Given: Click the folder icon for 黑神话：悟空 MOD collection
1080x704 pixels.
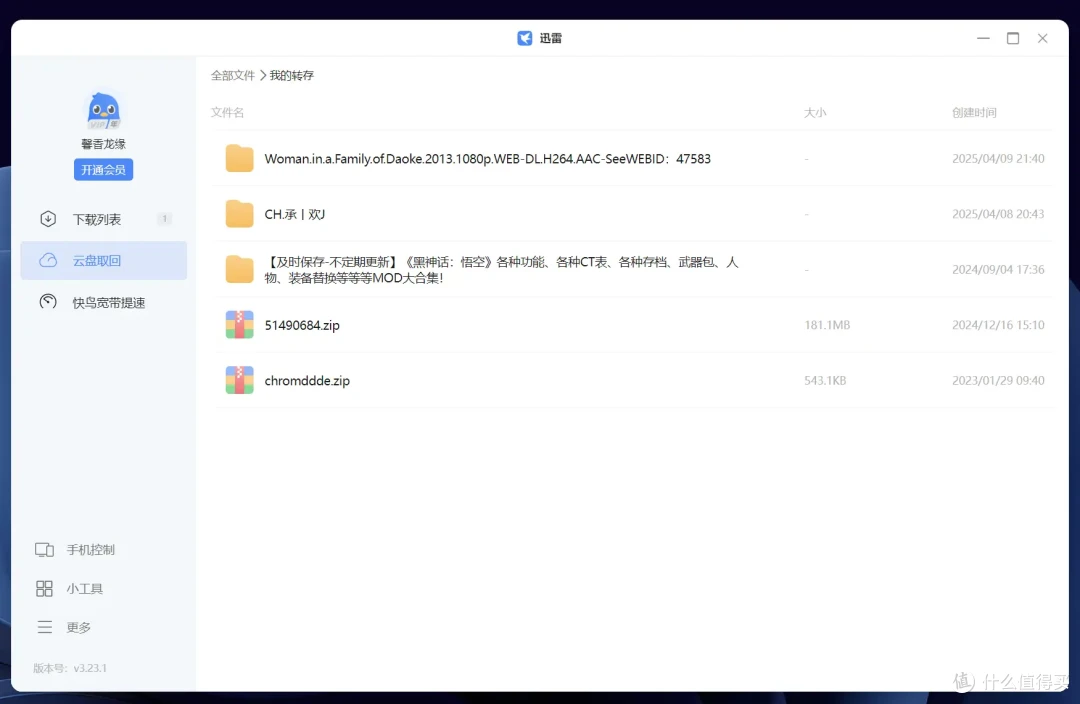Looking at the screenshot, I should pos(240,269).
